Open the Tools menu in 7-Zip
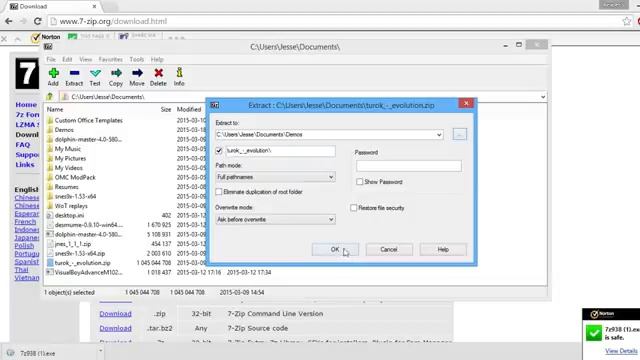The width and height of the screenshot is (640, 360). pyautogui.click(x=137, y=59)
